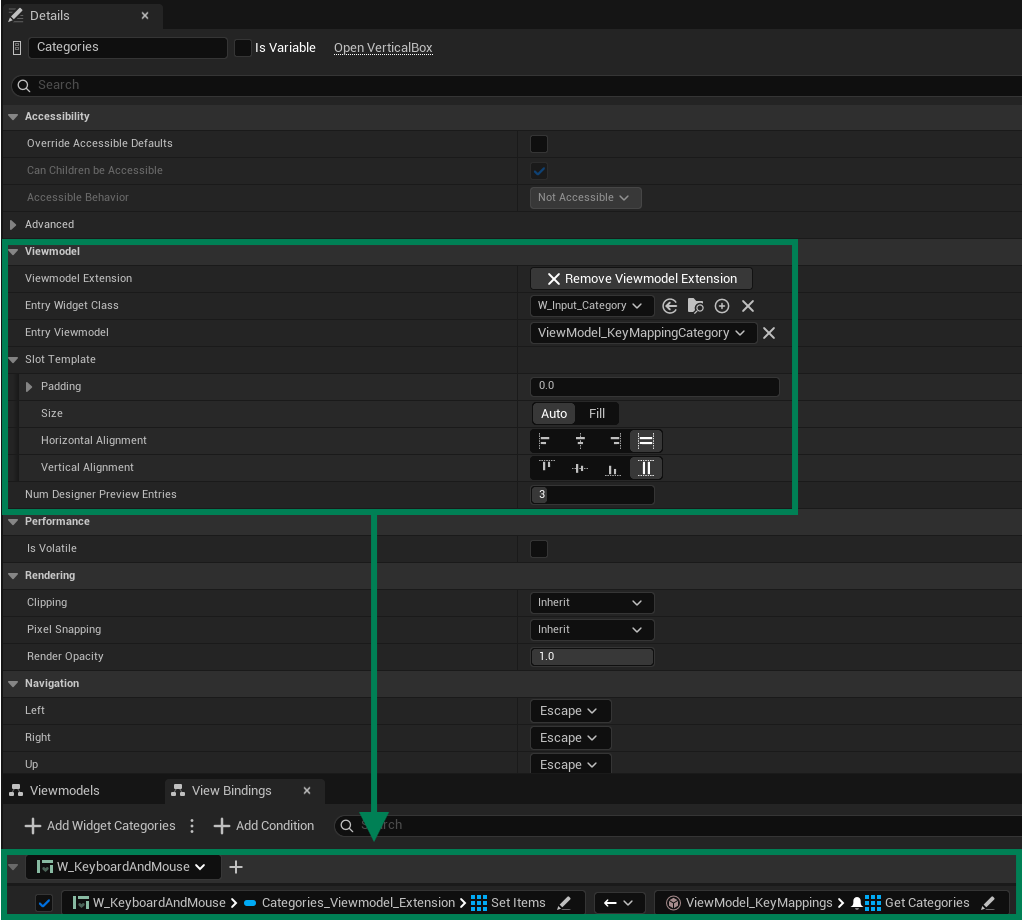The image size is (1022, 920).
Task: Use the browse icon for Entry Widget Class
Action: [696, 305]
